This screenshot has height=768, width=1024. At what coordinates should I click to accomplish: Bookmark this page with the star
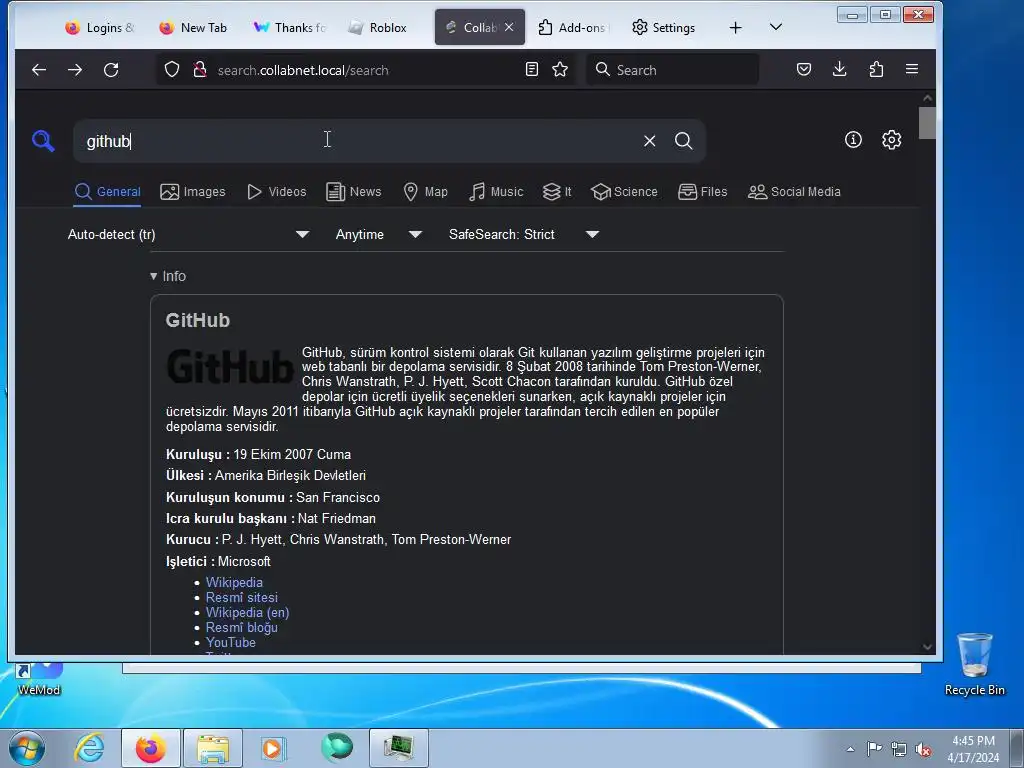(560, 69)
